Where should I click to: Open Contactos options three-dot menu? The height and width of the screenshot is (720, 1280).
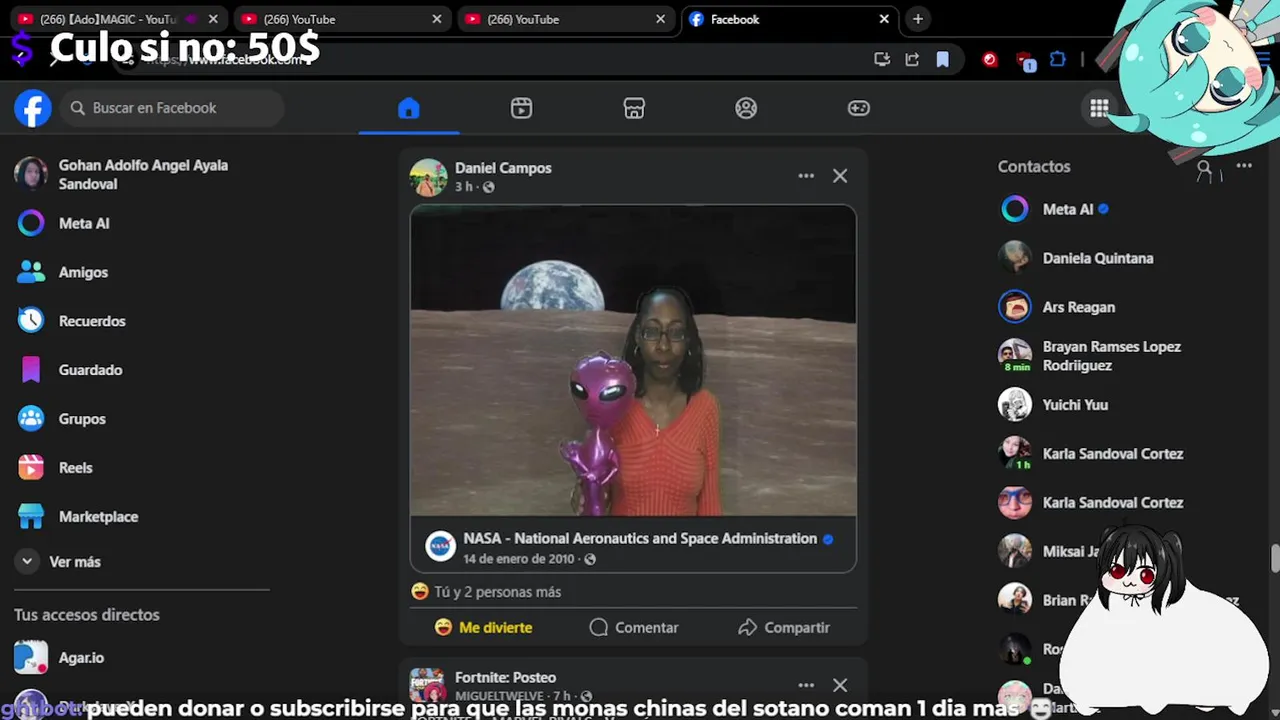click(x=1244, y=166)
